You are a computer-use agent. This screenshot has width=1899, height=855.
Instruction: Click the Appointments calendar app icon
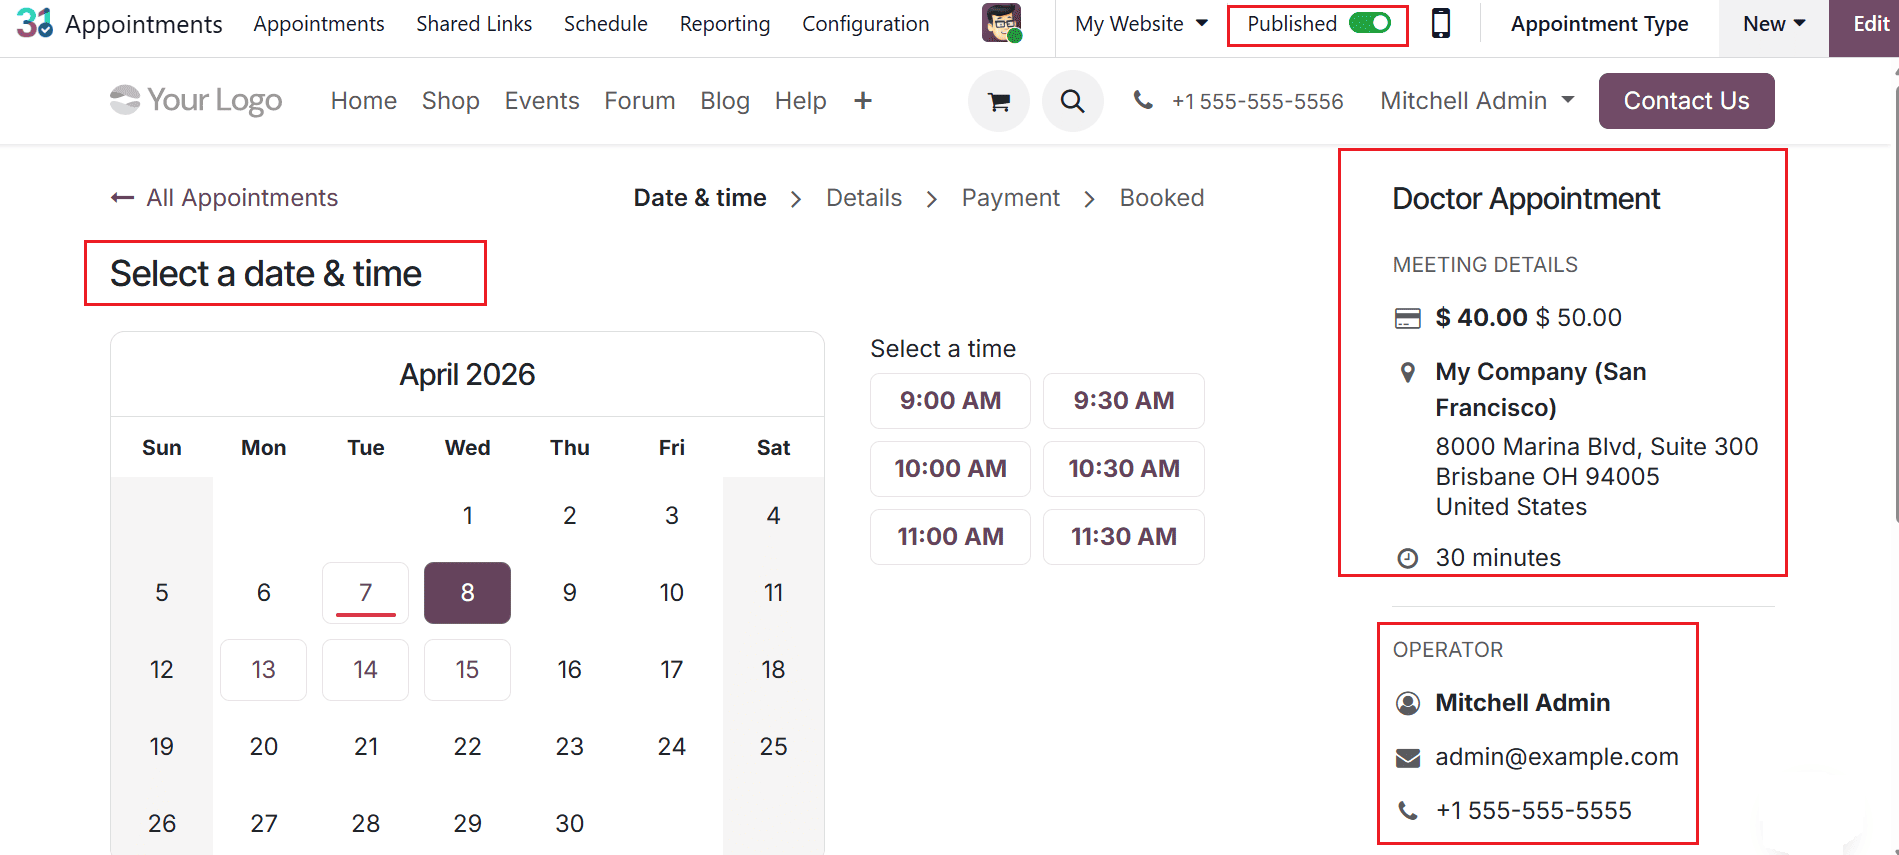tap(30, 22)
